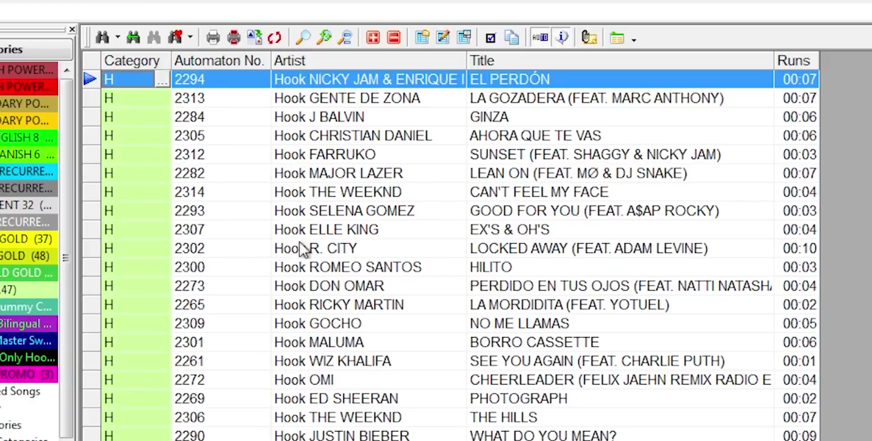Screen dimensions: 872x441
Task: Select Runs value 00:10
Action: [799, 249]
